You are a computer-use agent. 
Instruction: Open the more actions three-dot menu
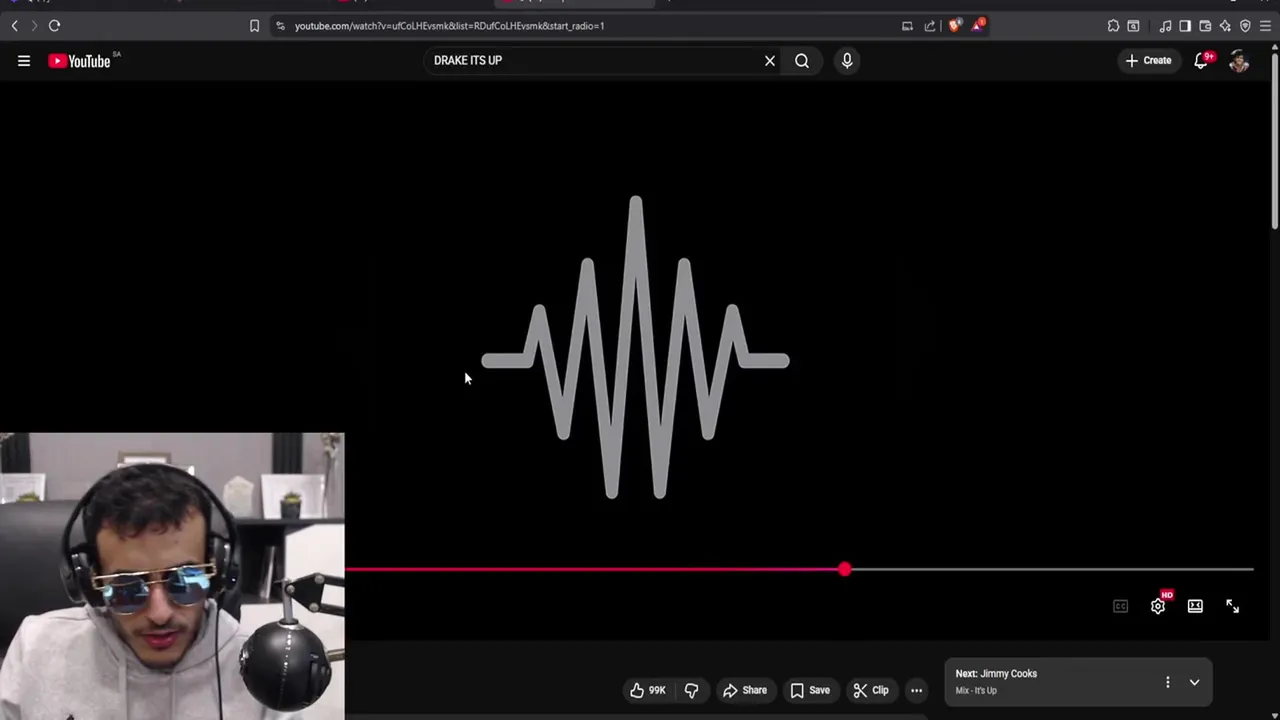916,690
